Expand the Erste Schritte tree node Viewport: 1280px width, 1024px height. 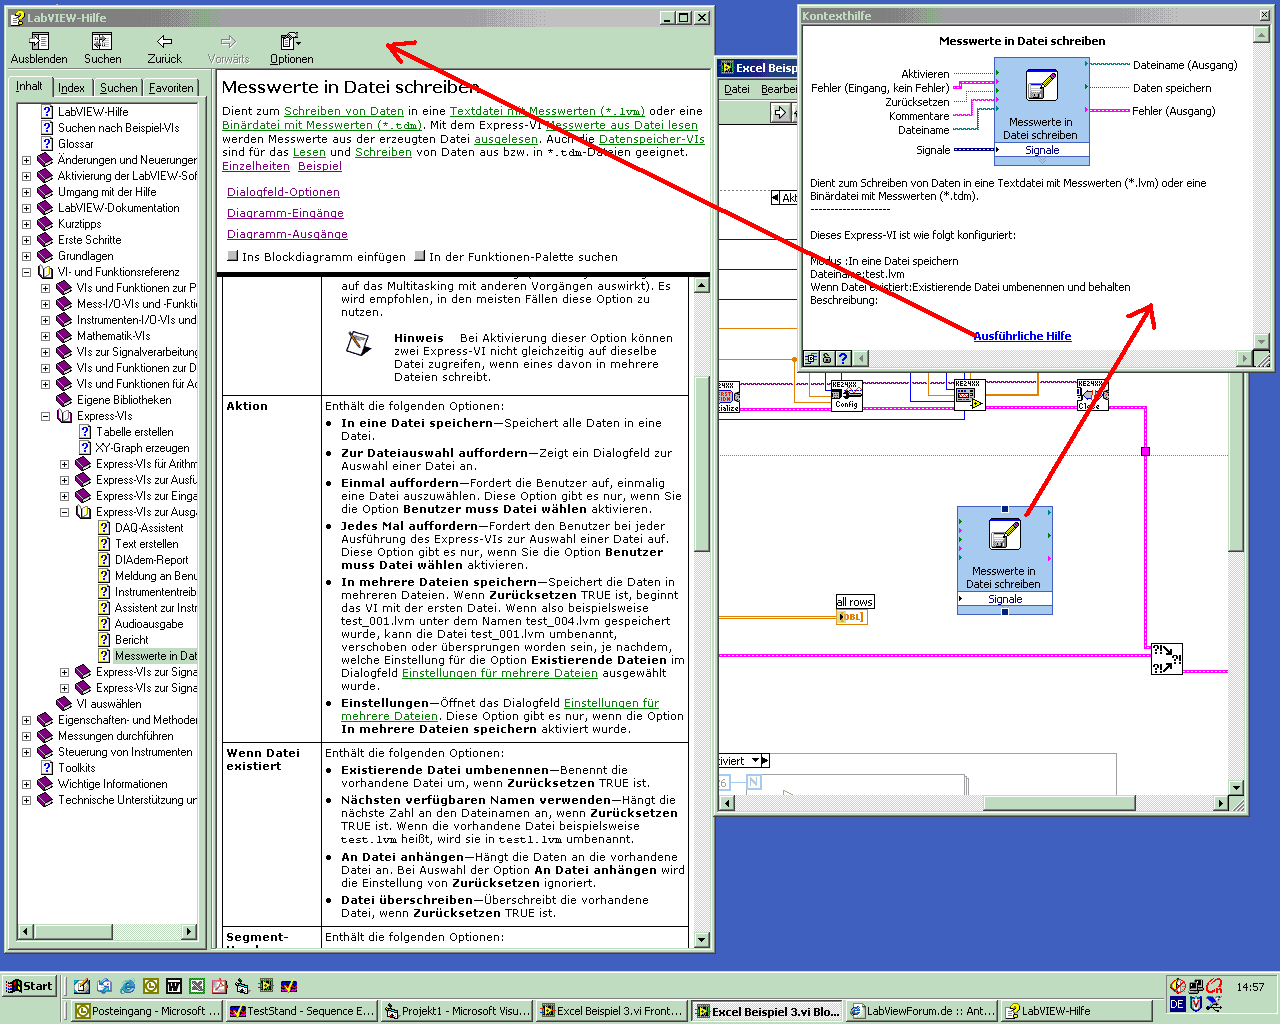pos(26,240)
